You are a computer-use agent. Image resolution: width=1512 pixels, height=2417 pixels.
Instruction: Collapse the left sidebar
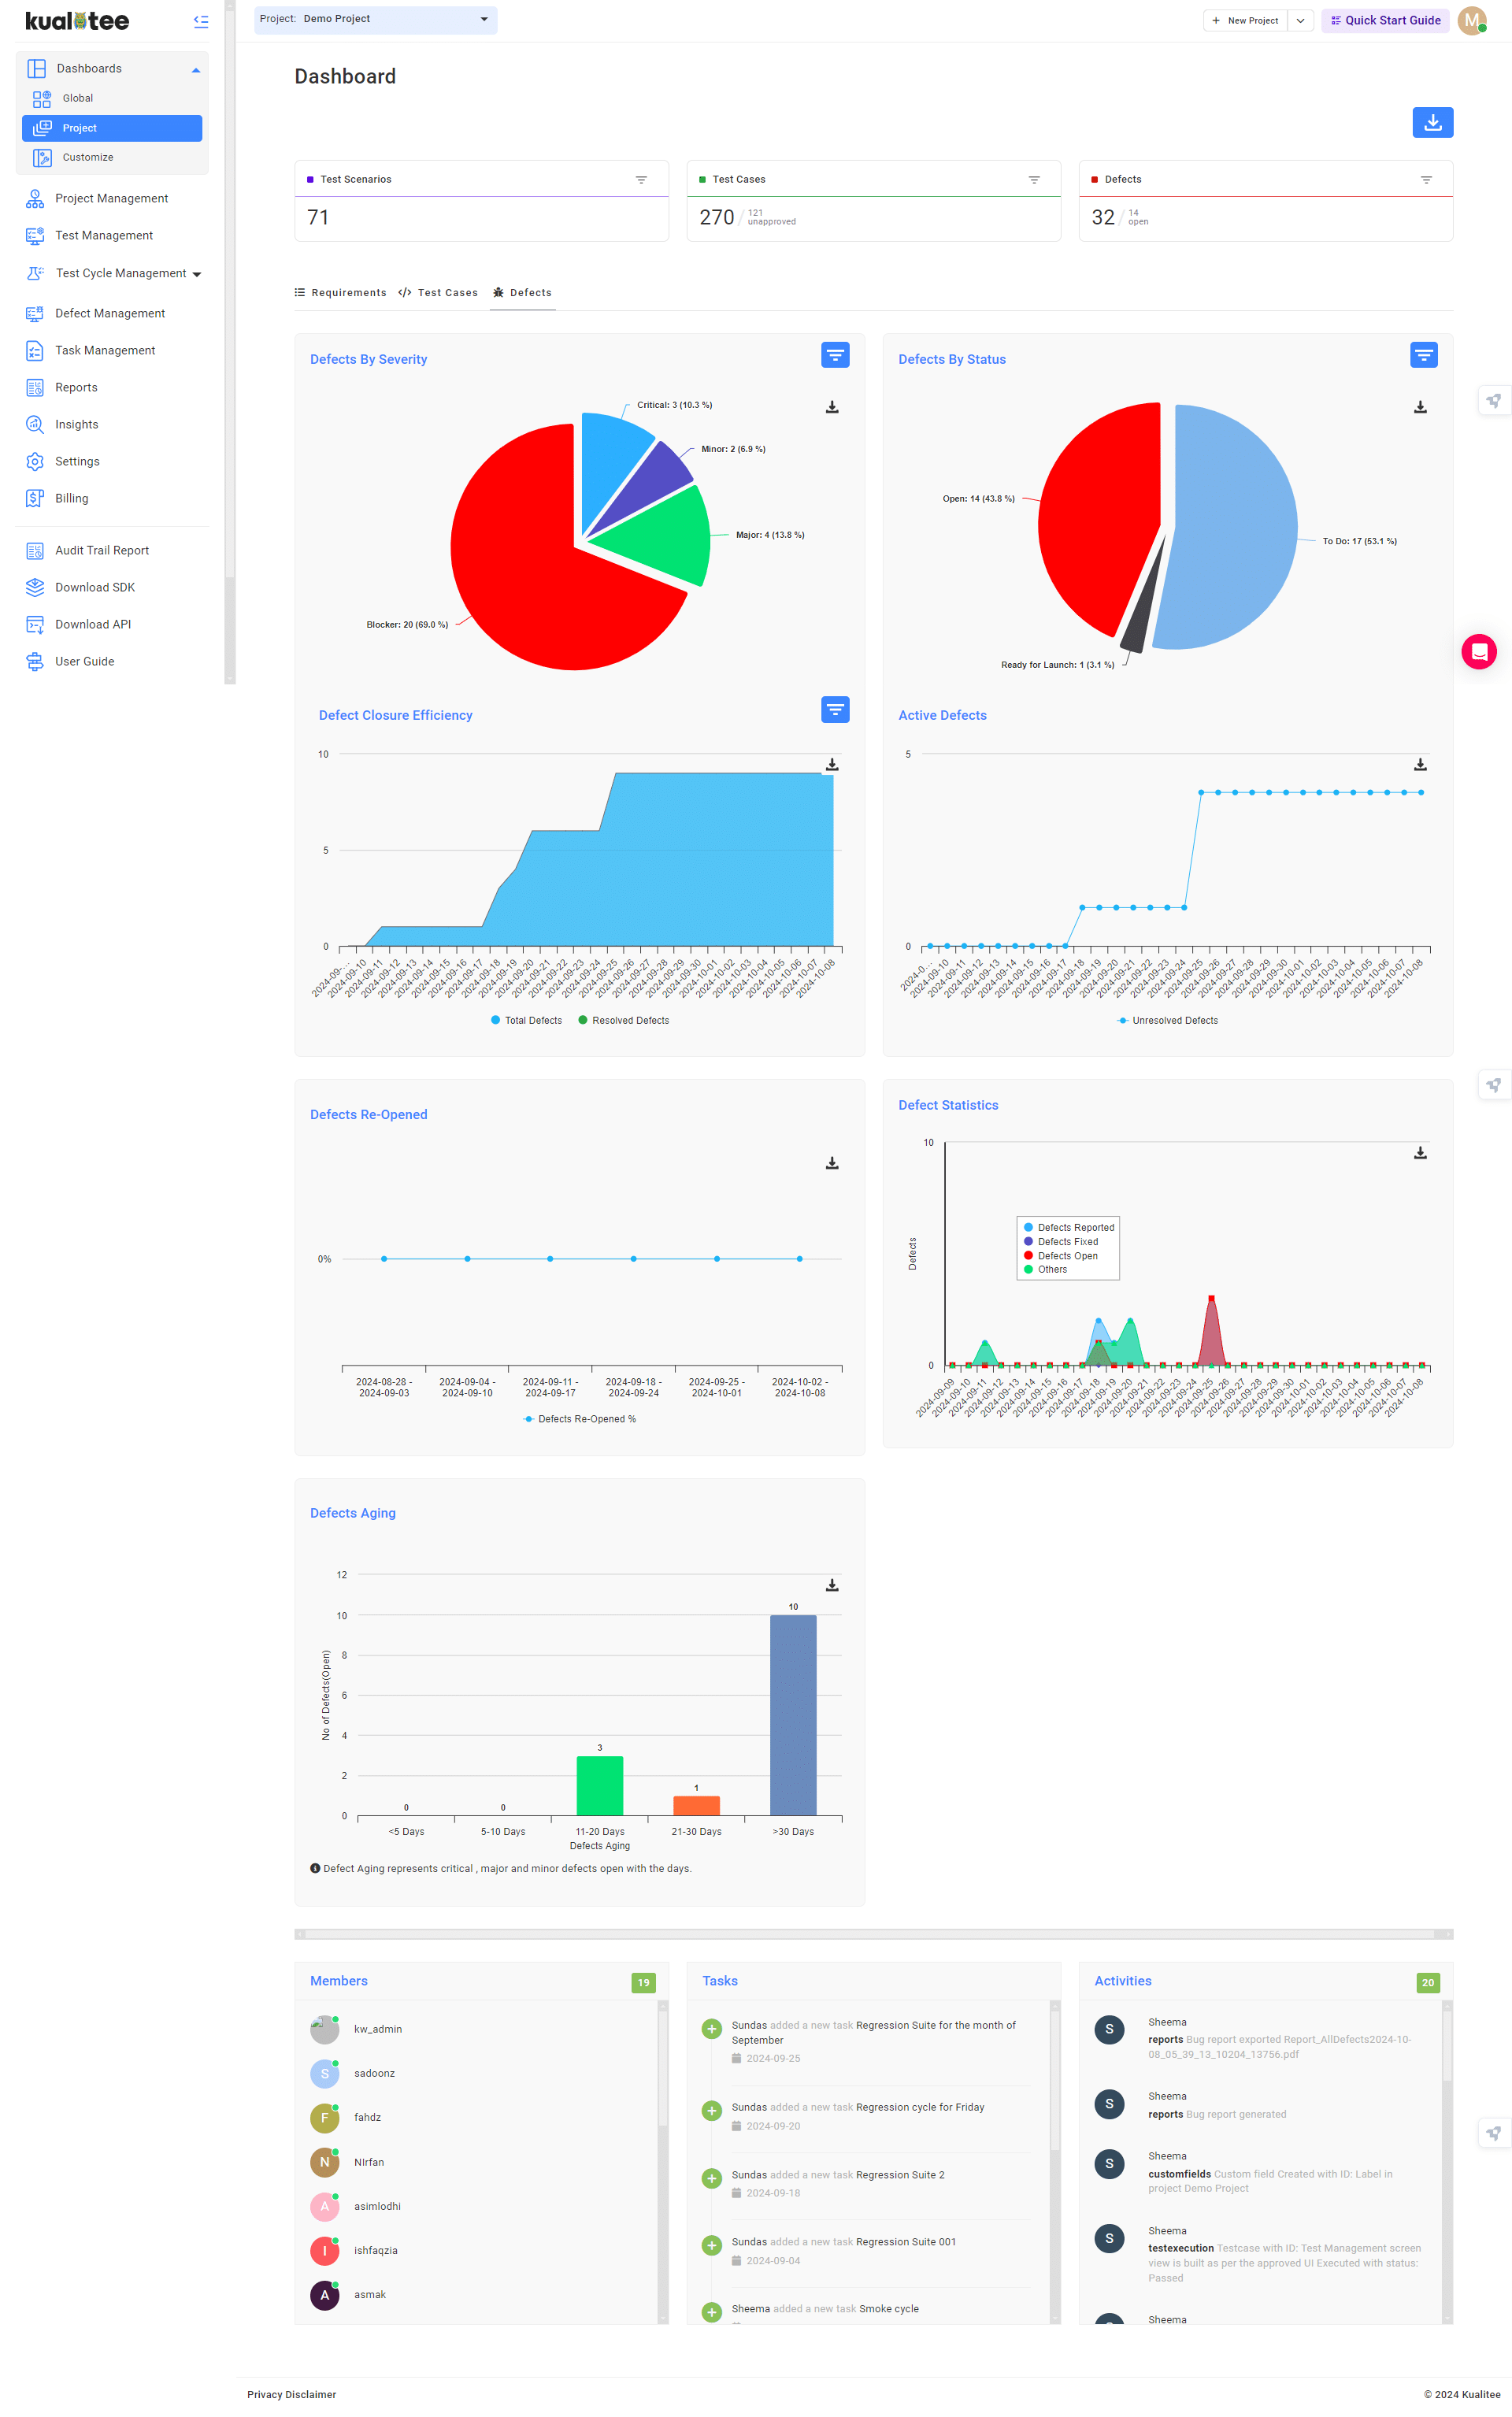[201, 21]
